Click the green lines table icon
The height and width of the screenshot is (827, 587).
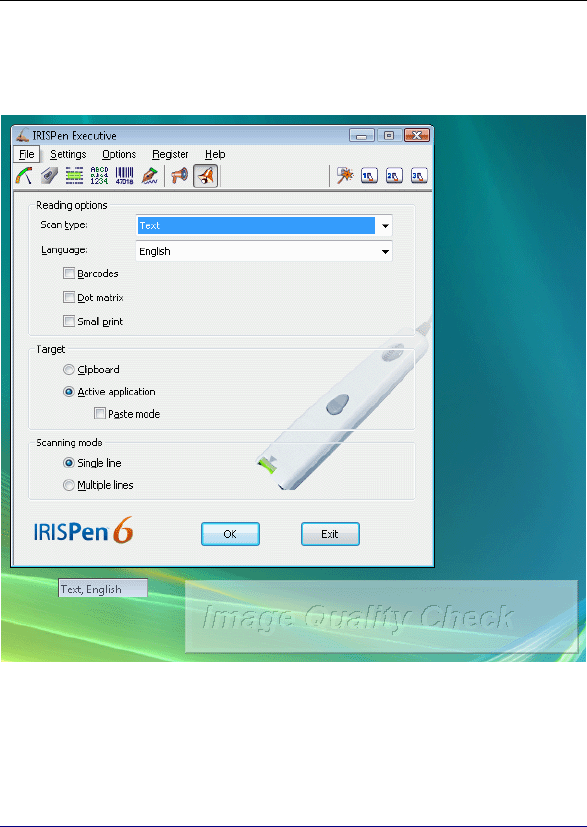[x=74, y=176]
